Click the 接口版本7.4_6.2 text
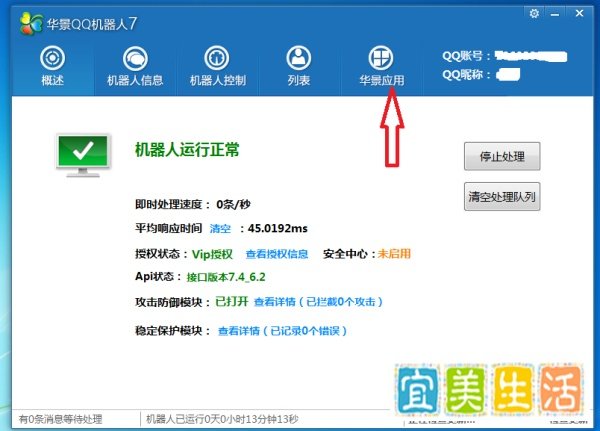The width and height of the screenshot is (600, 431). click(226, 277)
